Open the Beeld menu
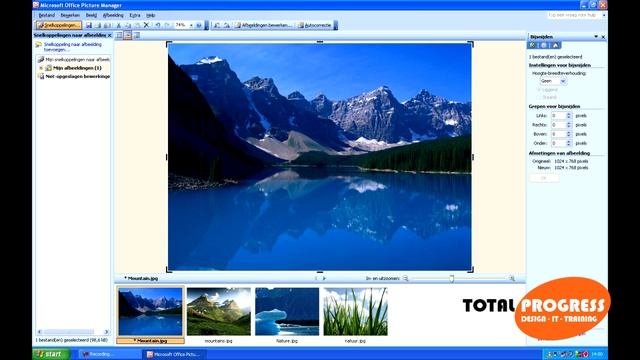Viewport: 640px width, 360px height. point(91,15)
